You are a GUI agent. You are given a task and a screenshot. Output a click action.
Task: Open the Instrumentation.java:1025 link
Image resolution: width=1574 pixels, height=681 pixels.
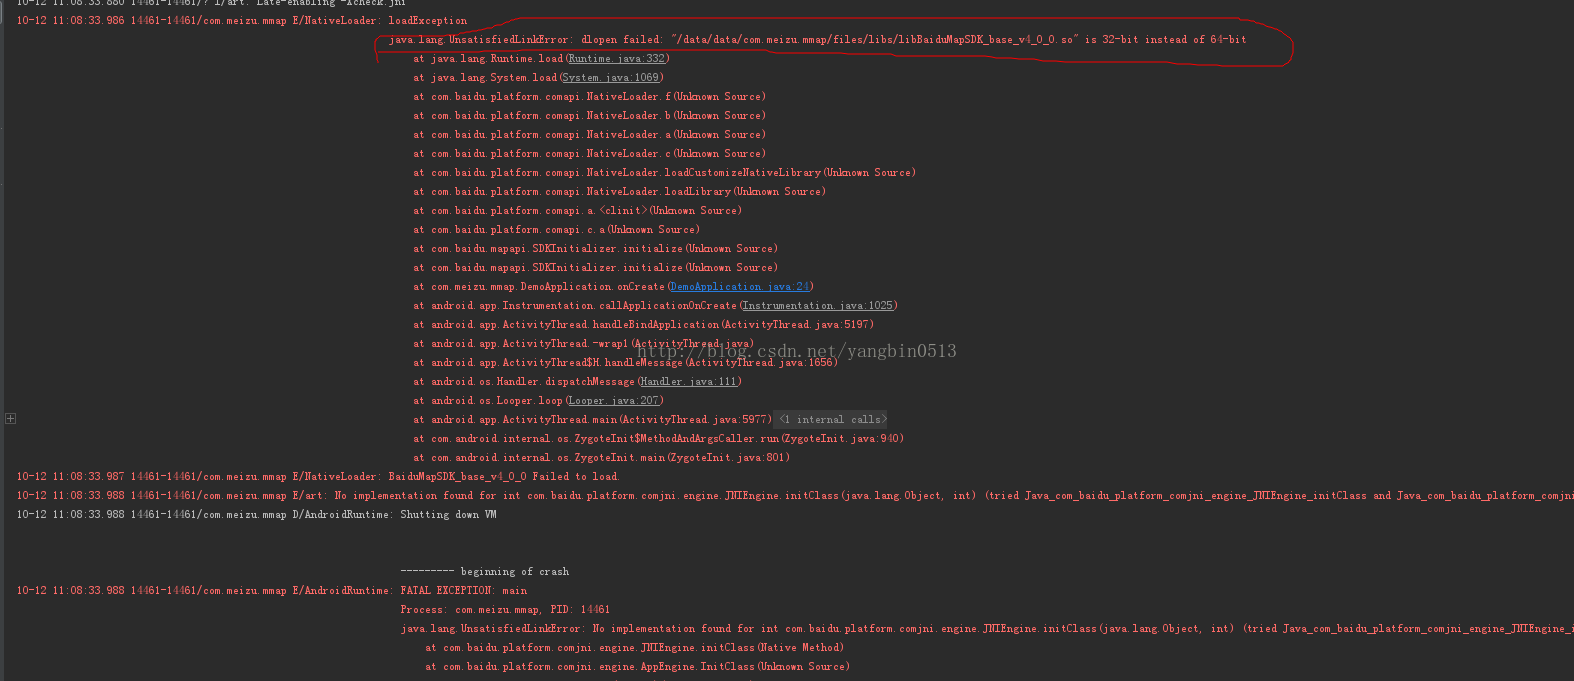(x=818, y=306)
